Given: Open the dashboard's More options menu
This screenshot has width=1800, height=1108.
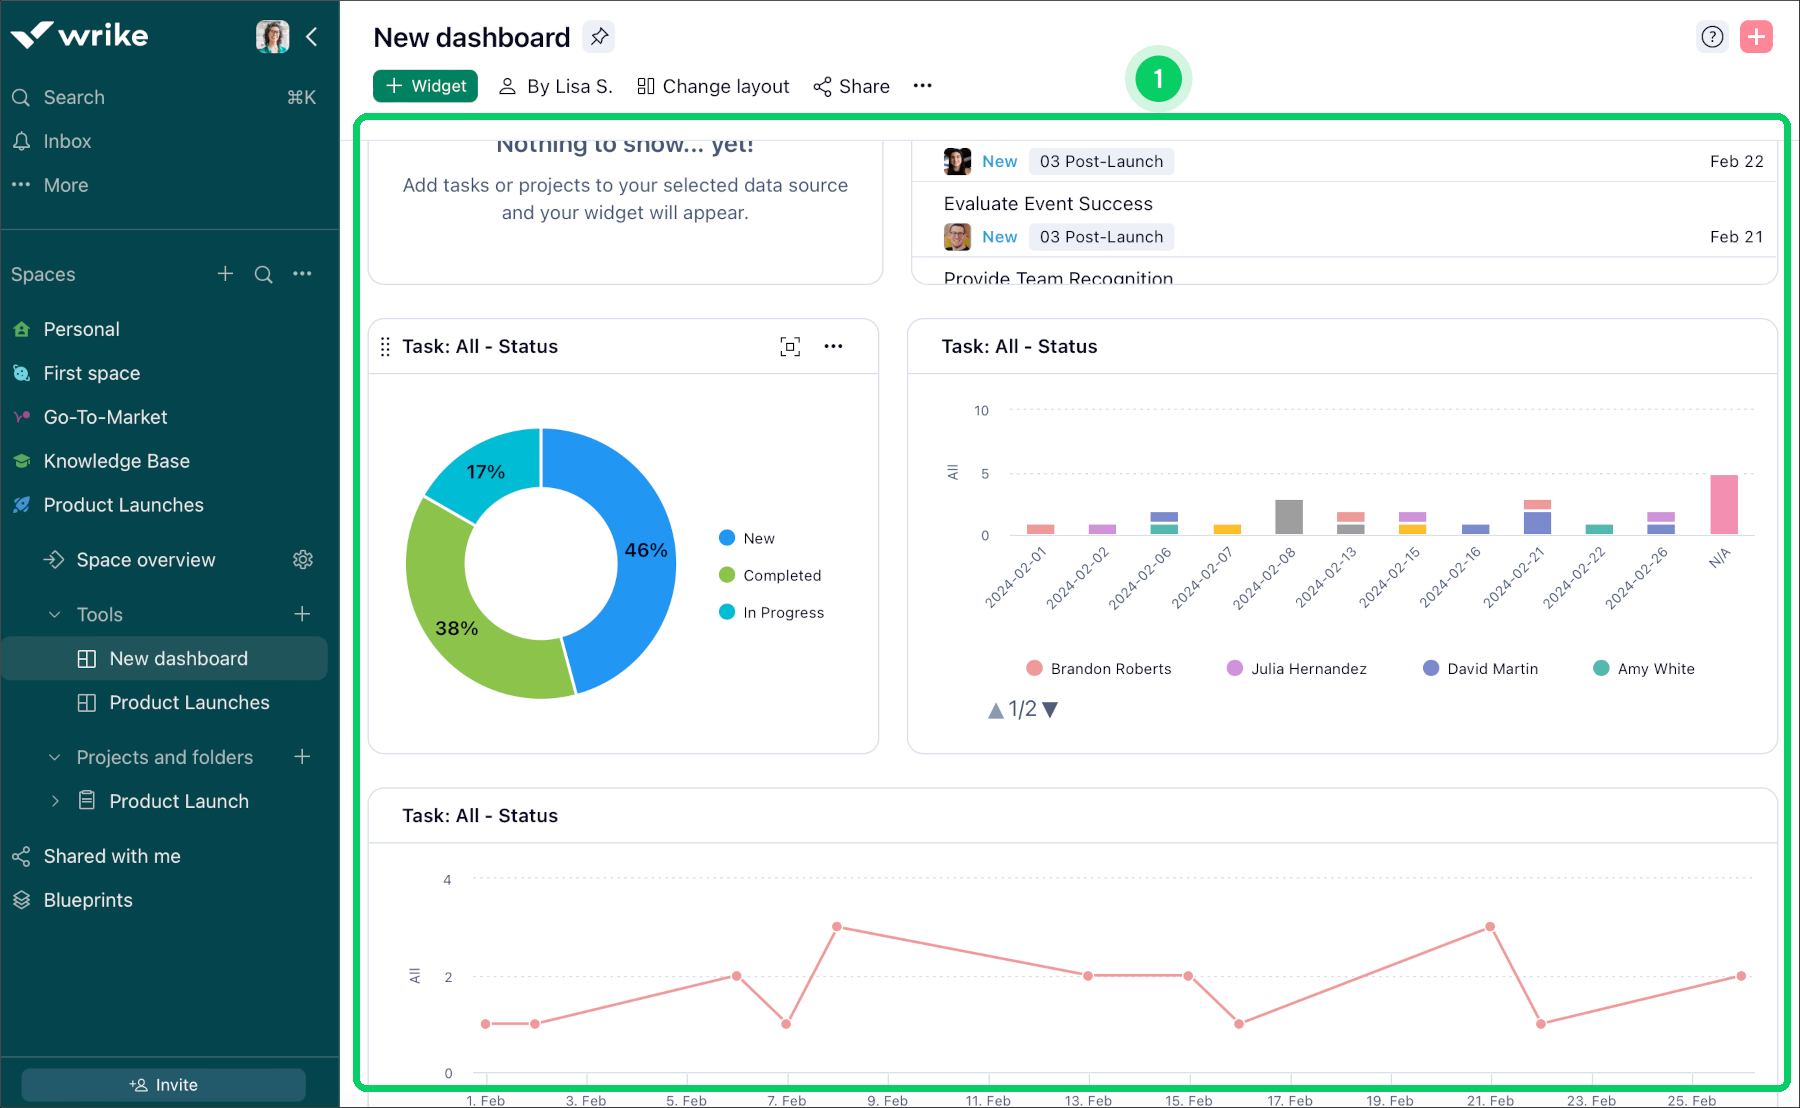Looking at the screenshot, I should click(x=922, y=86).
